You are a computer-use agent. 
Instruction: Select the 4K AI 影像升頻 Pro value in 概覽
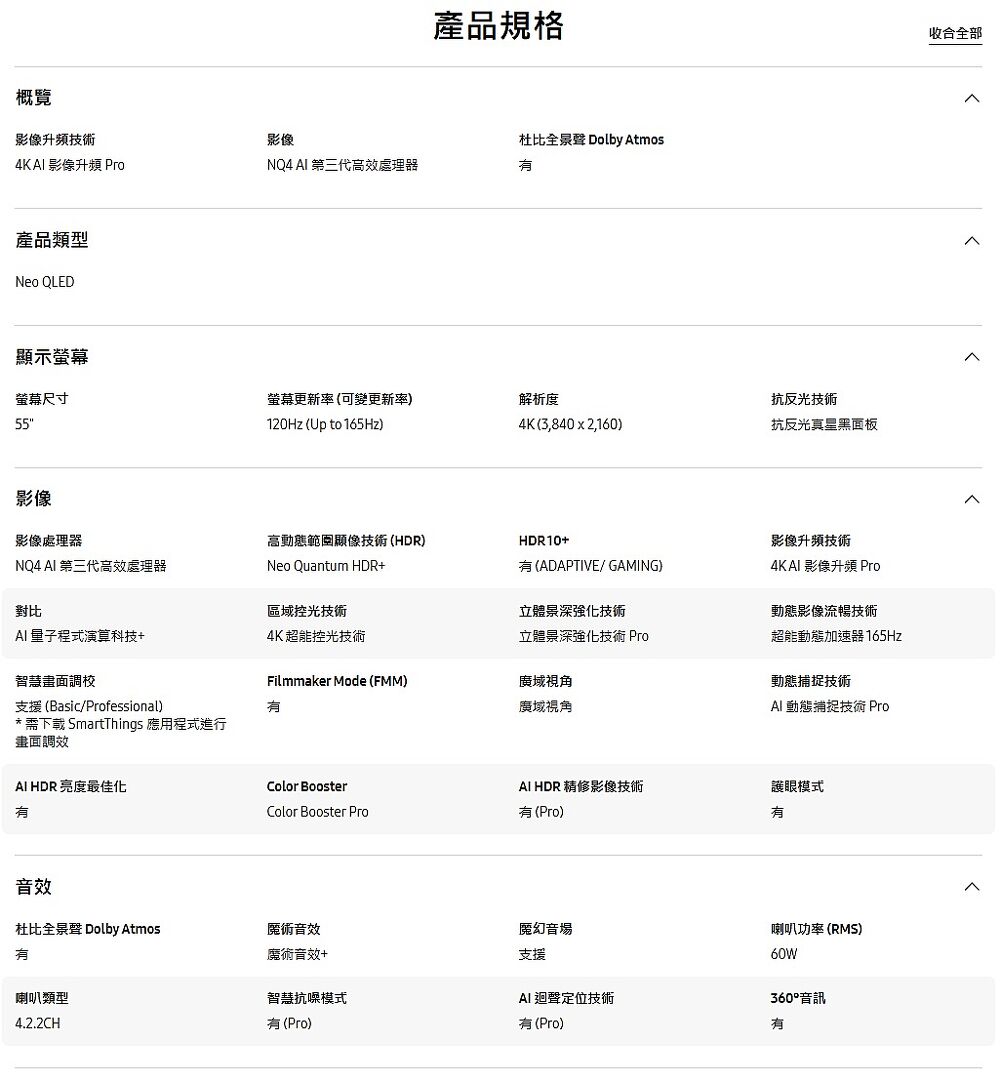pos(70,165)
